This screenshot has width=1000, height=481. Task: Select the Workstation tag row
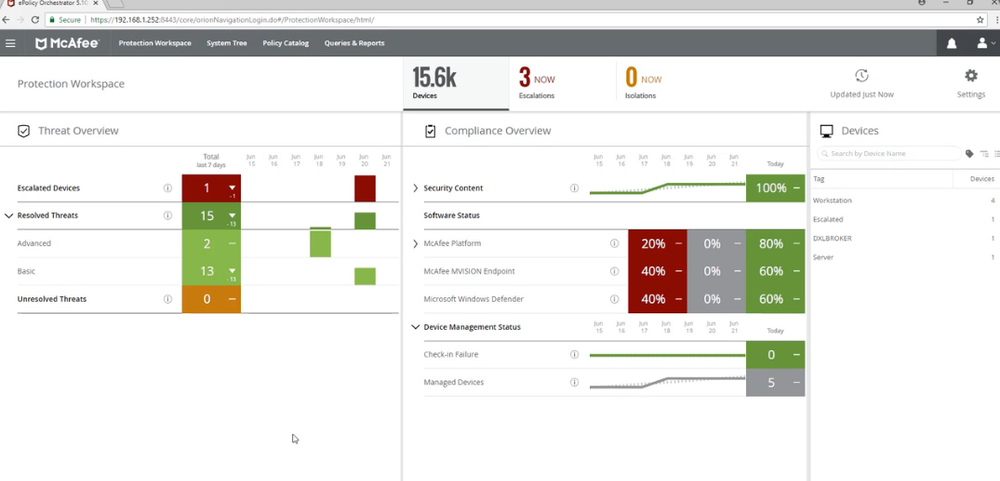point(903,200)
